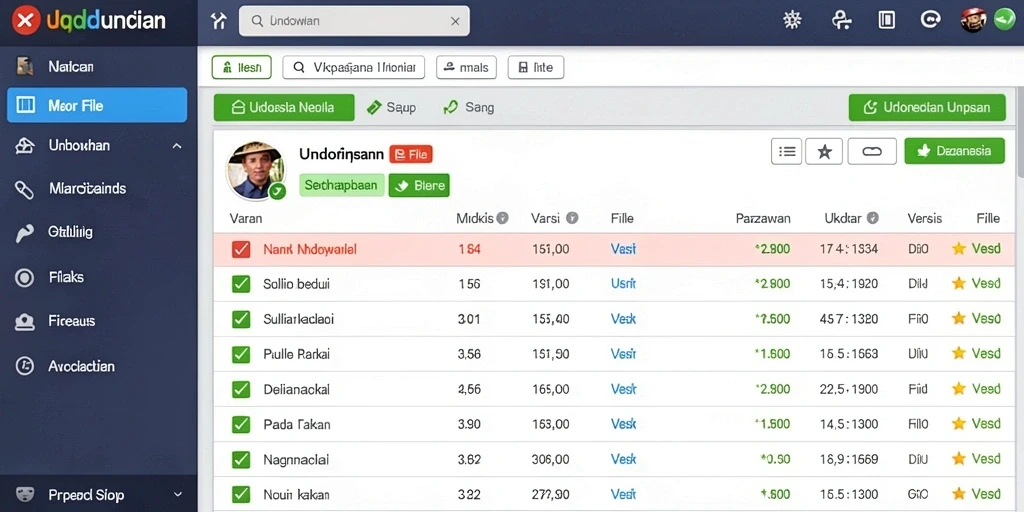Click the list view icon button
Image resolution: width=1024 pixels, height=512 pixels.
pos(786,152)
